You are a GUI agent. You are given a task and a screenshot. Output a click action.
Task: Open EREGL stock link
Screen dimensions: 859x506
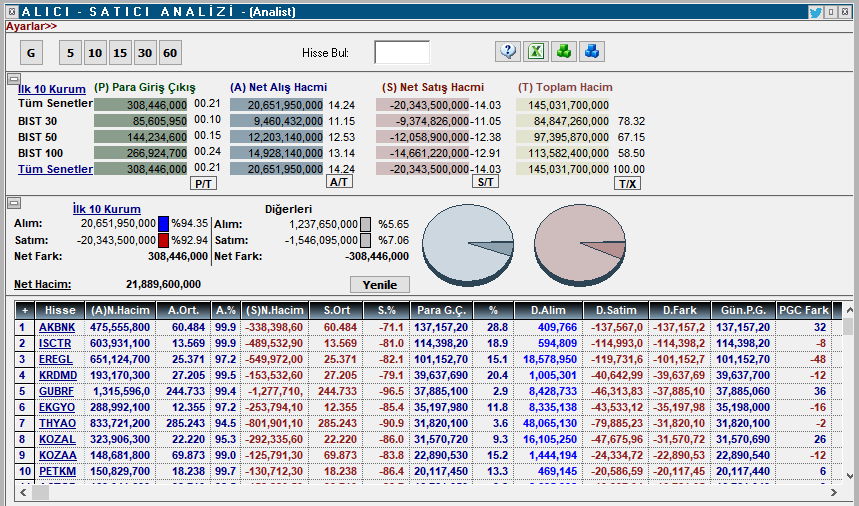pyautogui.click(x=56, y=359)
